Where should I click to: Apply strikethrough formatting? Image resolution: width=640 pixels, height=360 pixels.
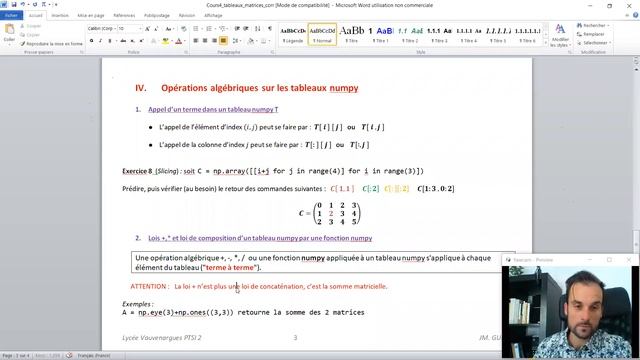[x=123, y=41]
